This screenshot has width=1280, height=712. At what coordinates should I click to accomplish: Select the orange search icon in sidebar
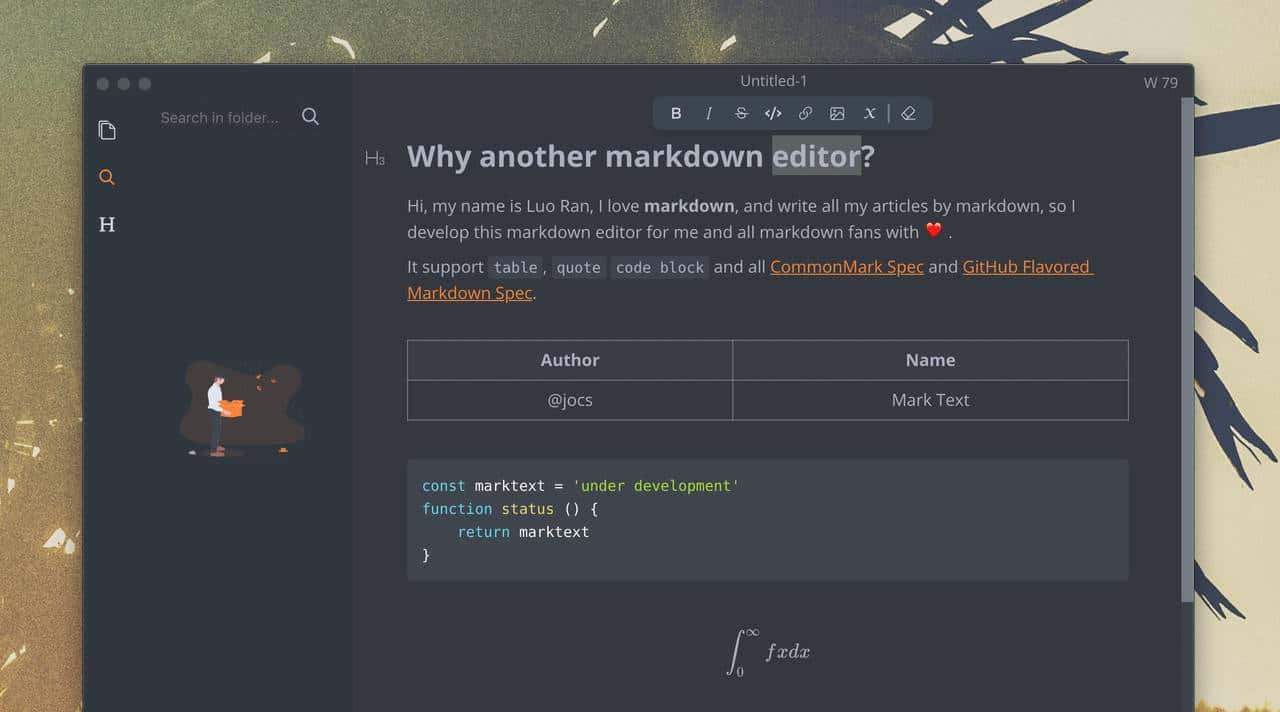(106, 177)
